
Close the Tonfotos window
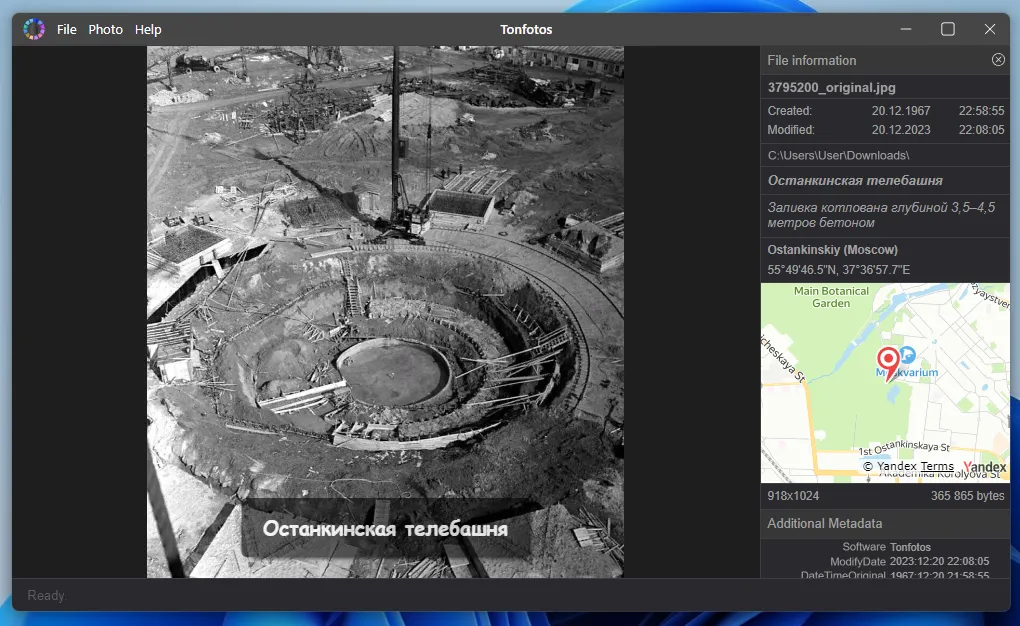tap(989, 29)
